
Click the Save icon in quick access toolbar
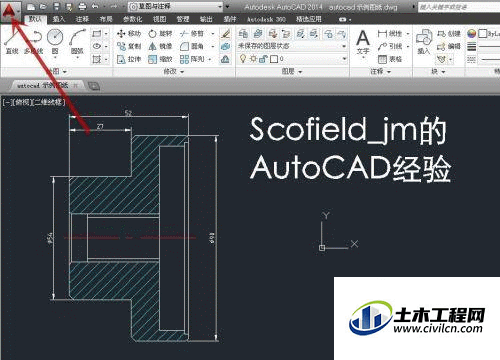pos(57,7)
